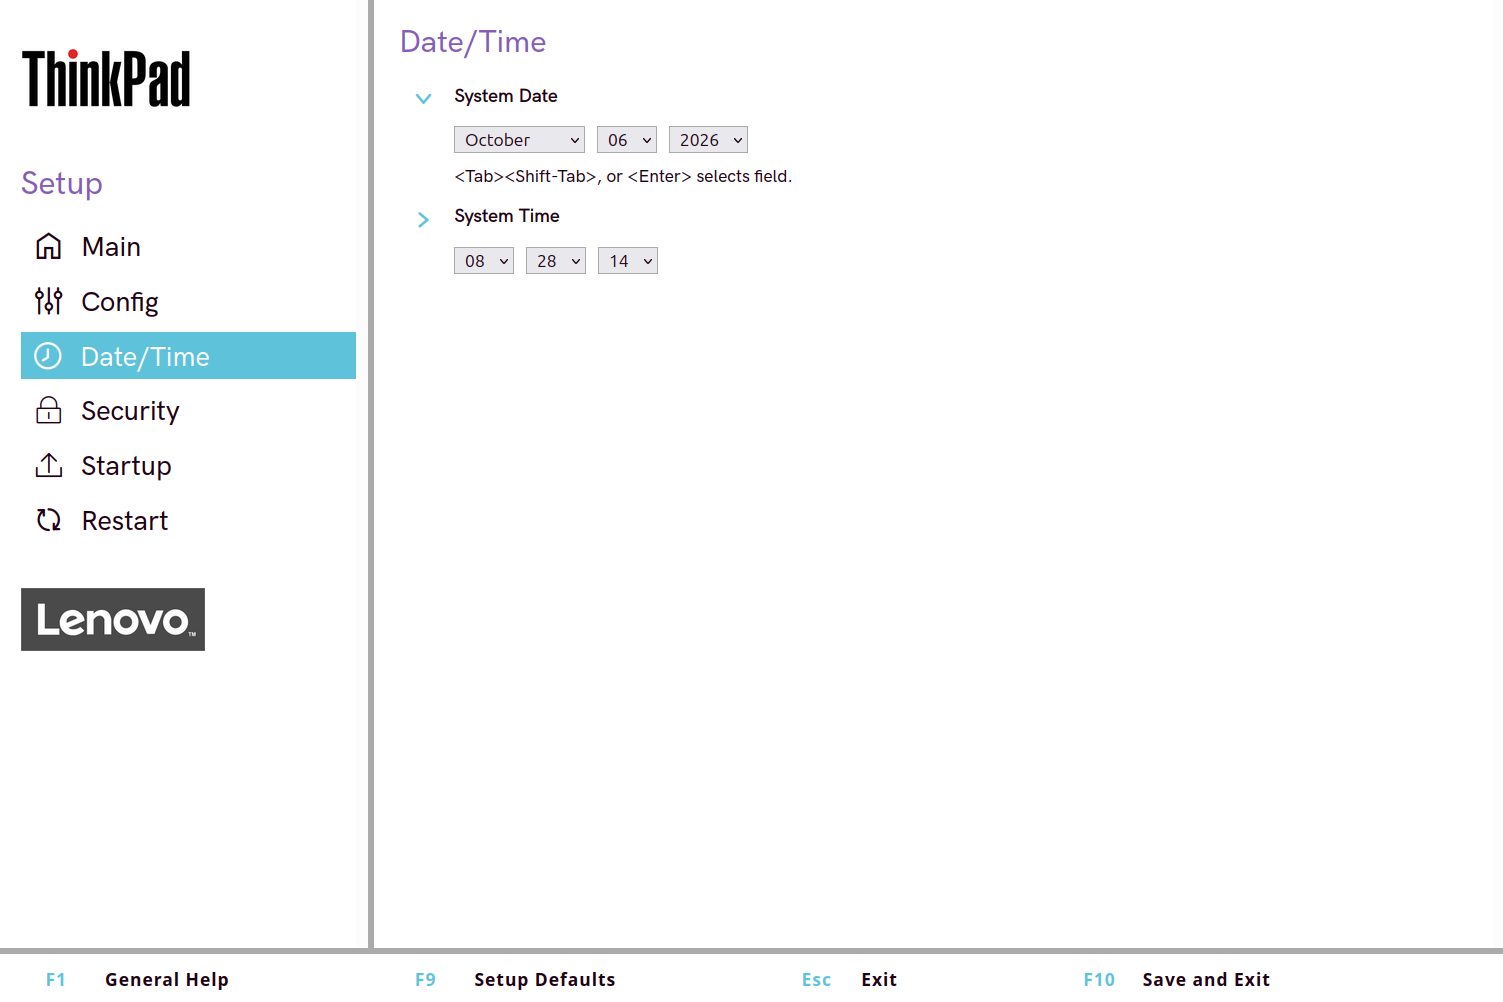Open the minutes dropdown showing 28
This screenshot has height=1002, width=1503.
tap(556, 261)
